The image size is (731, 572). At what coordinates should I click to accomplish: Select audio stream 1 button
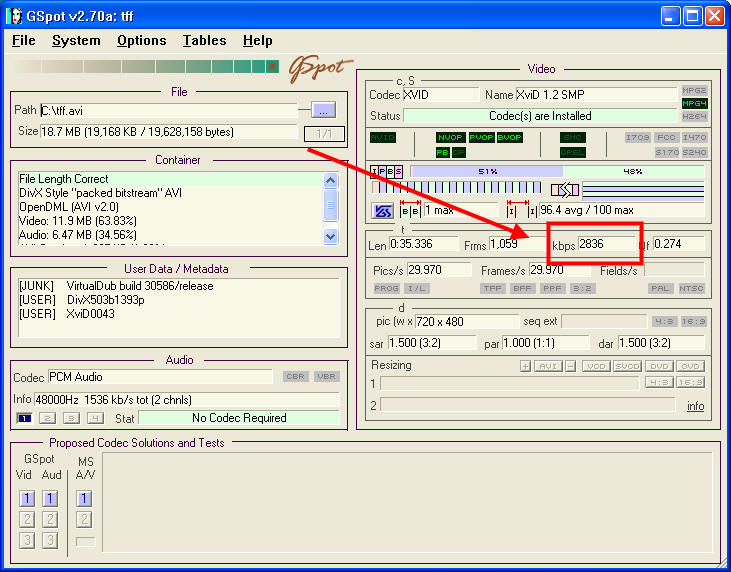[24, 418]
